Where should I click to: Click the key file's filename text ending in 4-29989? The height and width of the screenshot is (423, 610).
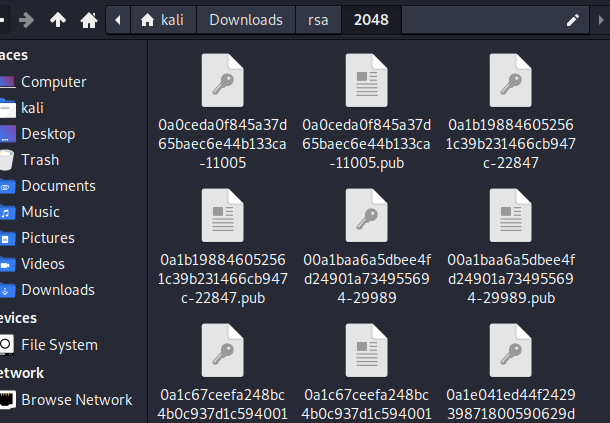[367, 279]
